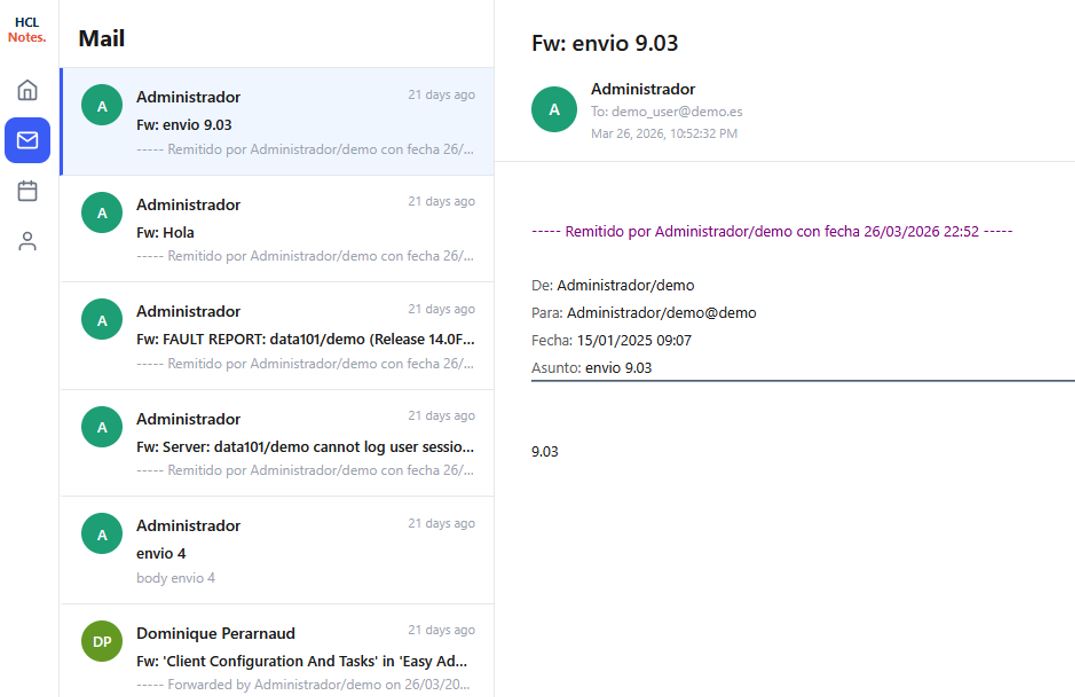Screen dimensions: 1075x697
Task: Click the message timestamp Mar 26, 2026
Action: coord(664,133)
